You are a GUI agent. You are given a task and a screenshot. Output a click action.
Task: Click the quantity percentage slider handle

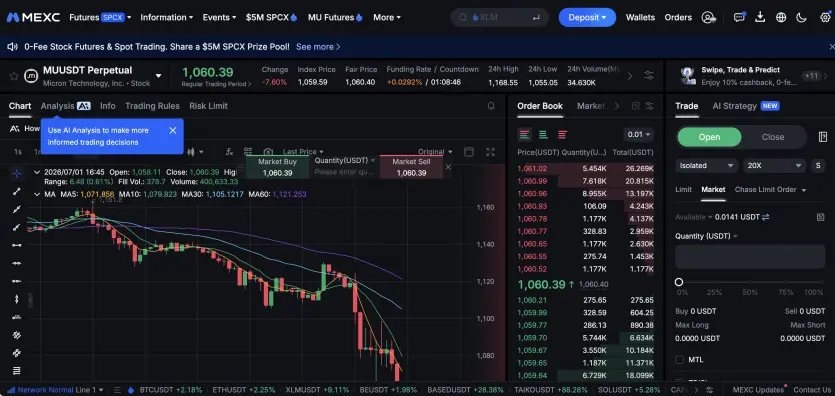tap(679, 282)
